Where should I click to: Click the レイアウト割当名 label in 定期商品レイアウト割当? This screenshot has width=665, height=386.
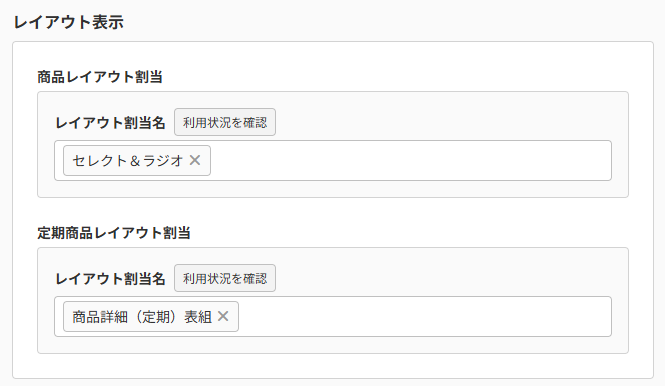(110, 279)
